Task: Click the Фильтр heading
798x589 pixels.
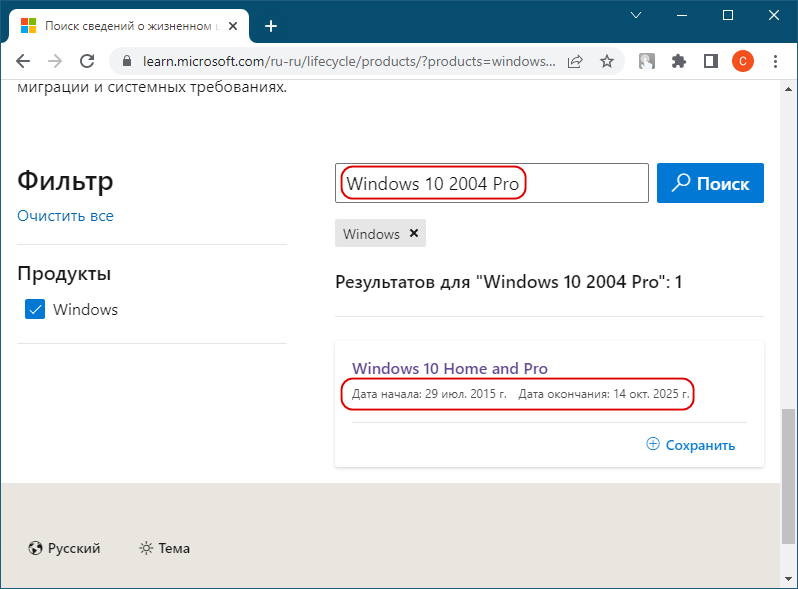Action: tap(65, 181)
